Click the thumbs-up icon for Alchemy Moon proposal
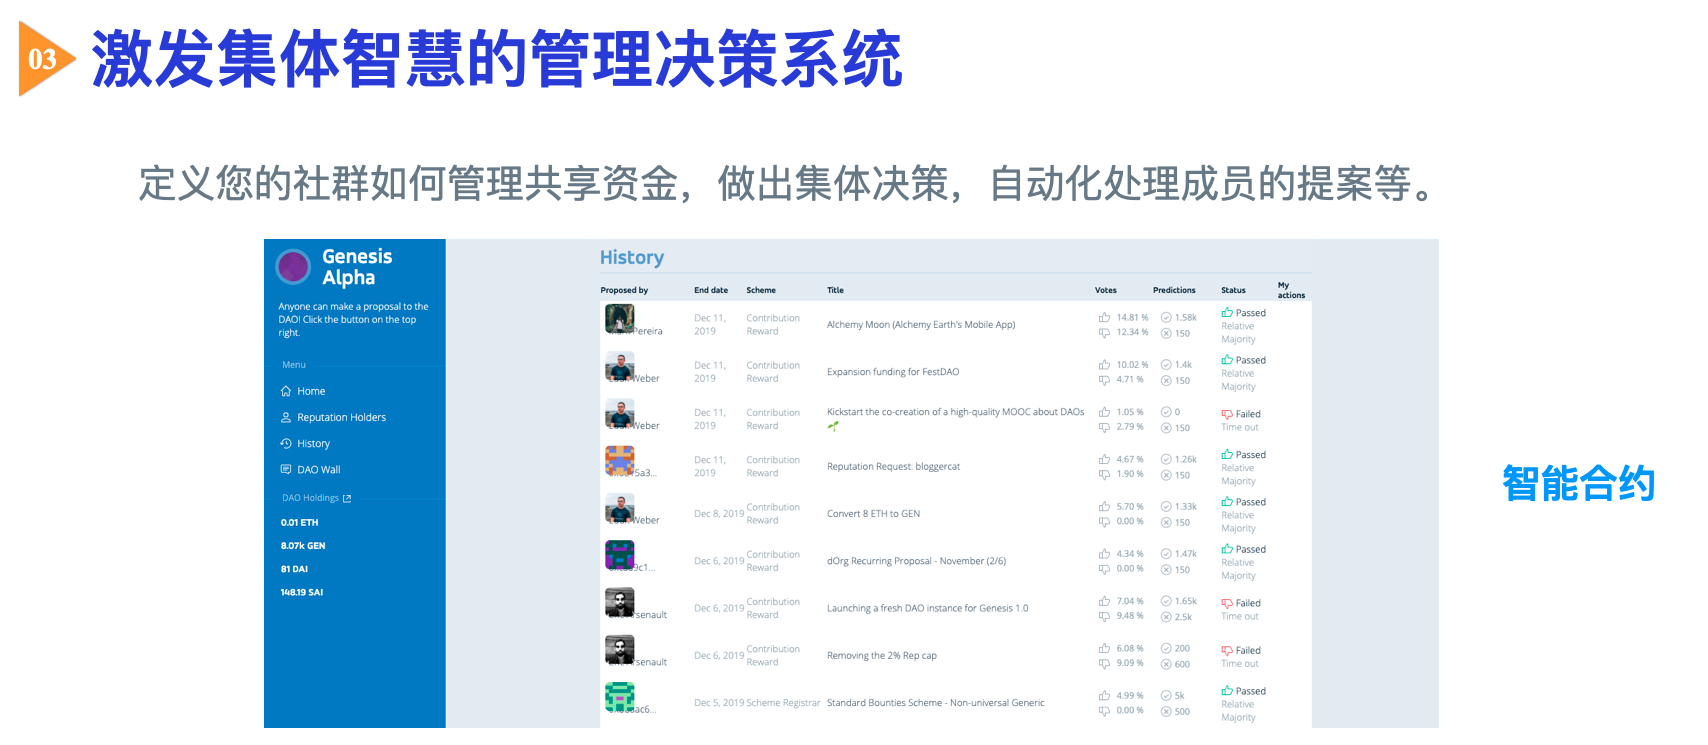 tap(1105, 317)
